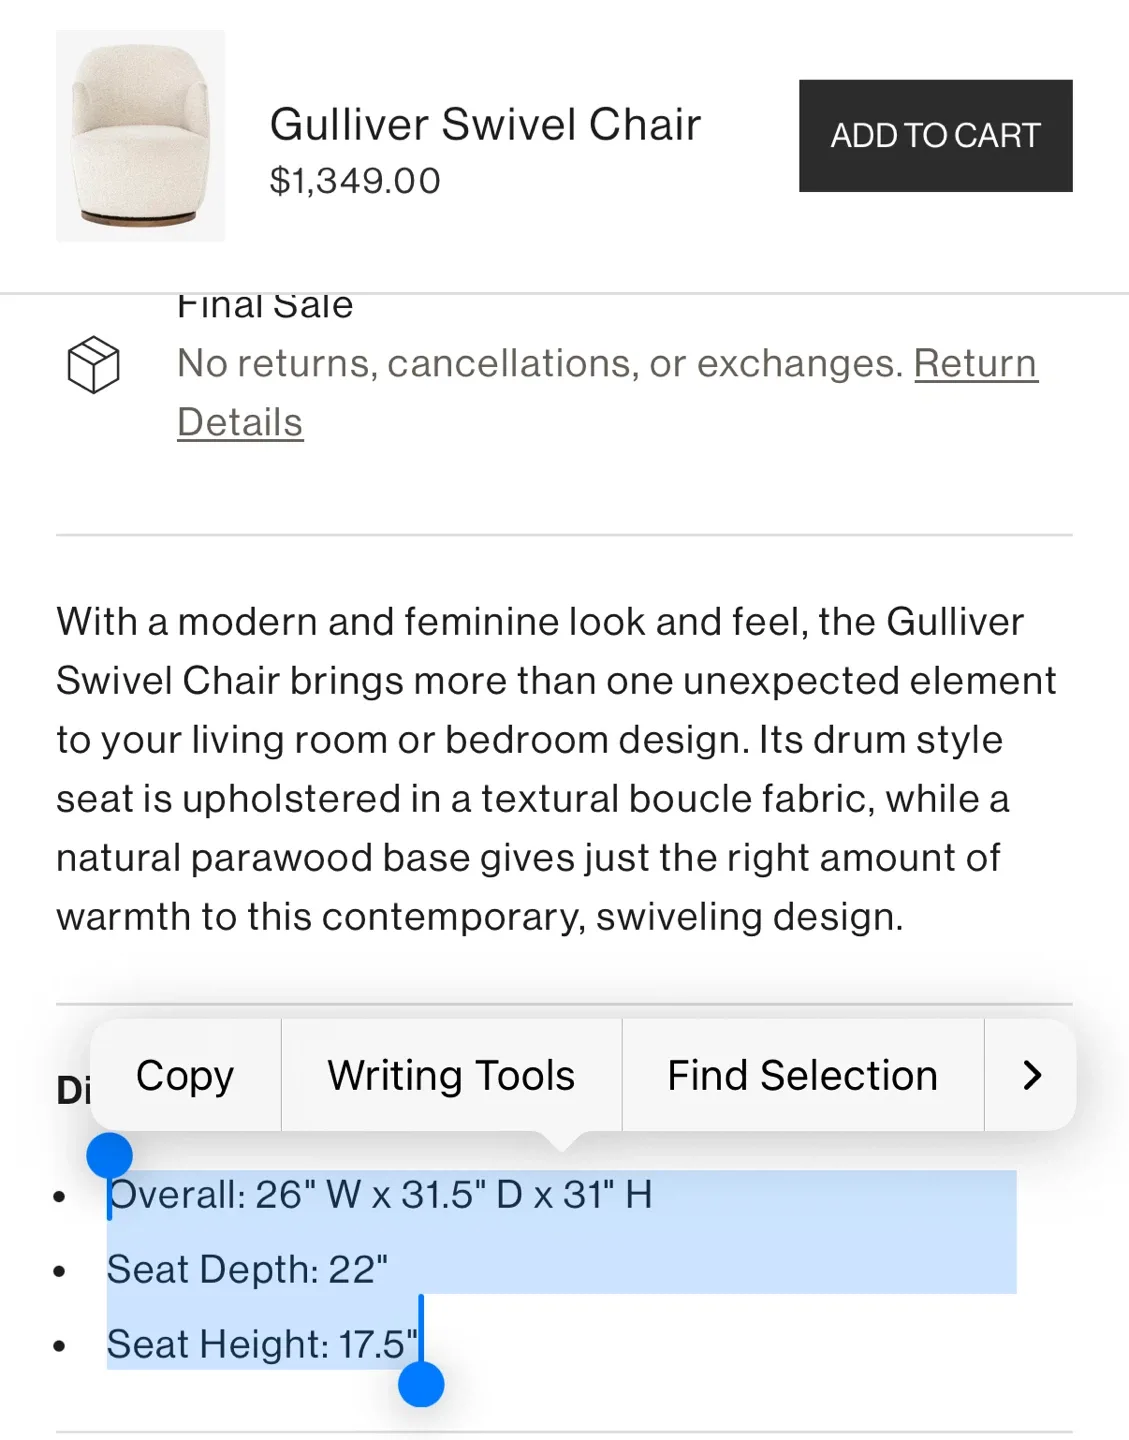Tap the ADD TO CART button
The image size is (1129, 1440).
click(935, 136)
